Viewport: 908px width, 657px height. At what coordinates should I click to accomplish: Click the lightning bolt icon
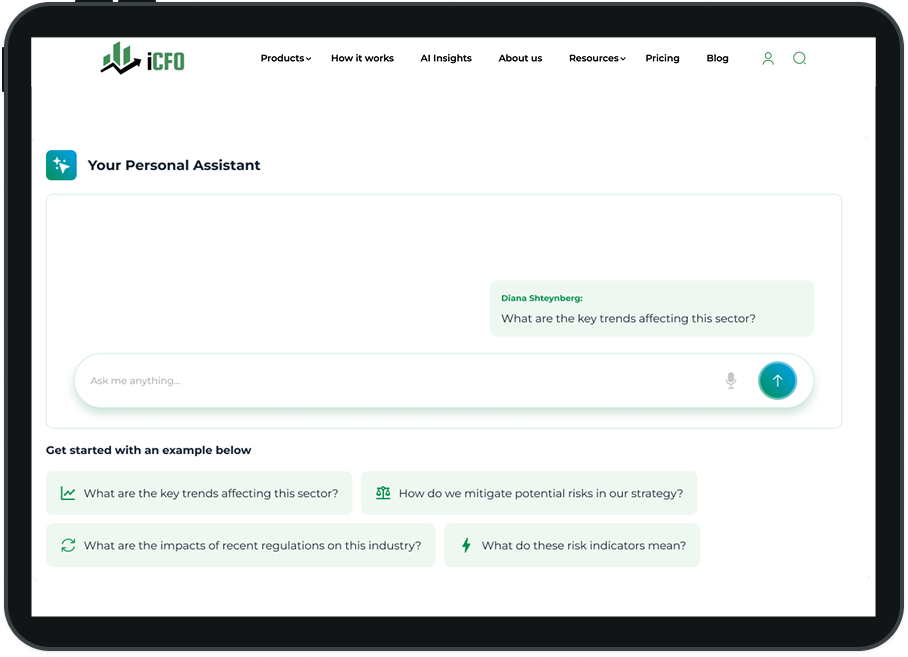coord(466,546)
